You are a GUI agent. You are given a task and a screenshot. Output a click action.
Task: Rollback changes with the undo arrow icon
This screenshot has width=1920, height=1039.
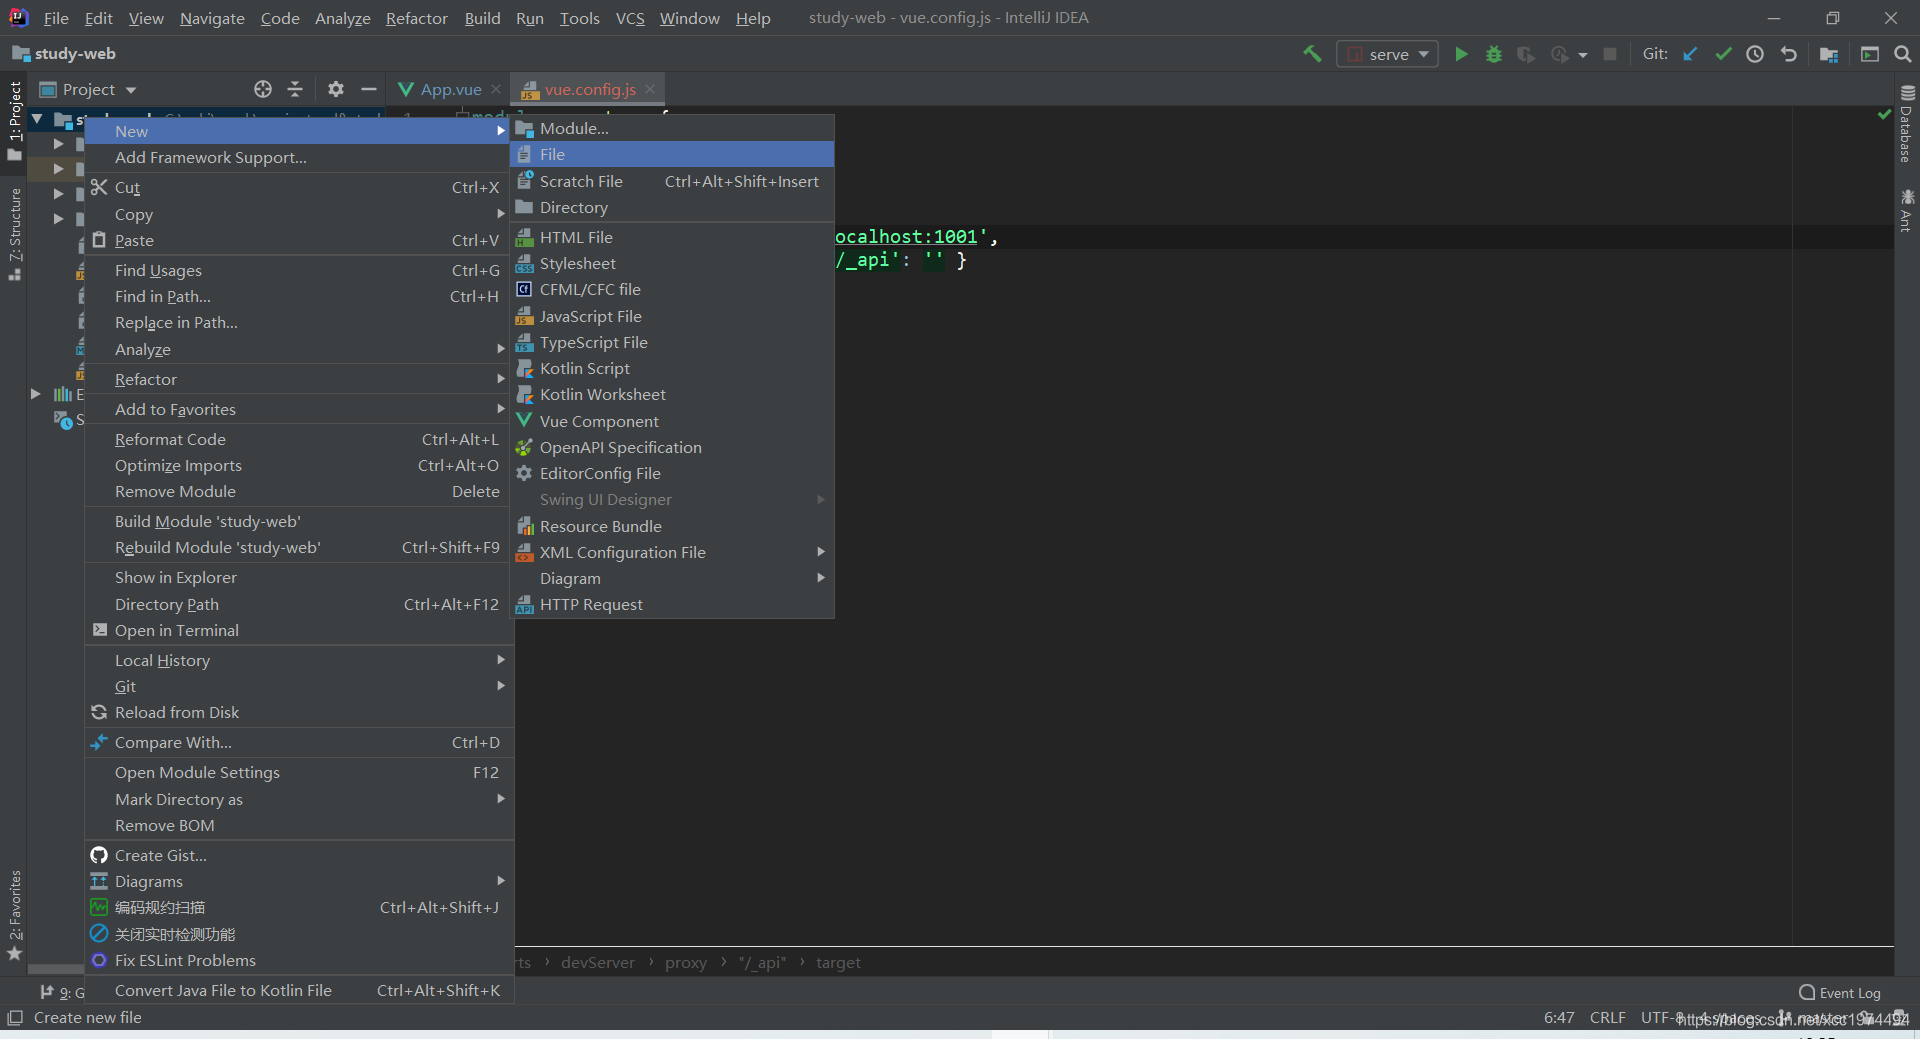click(x=1789, y=54)
